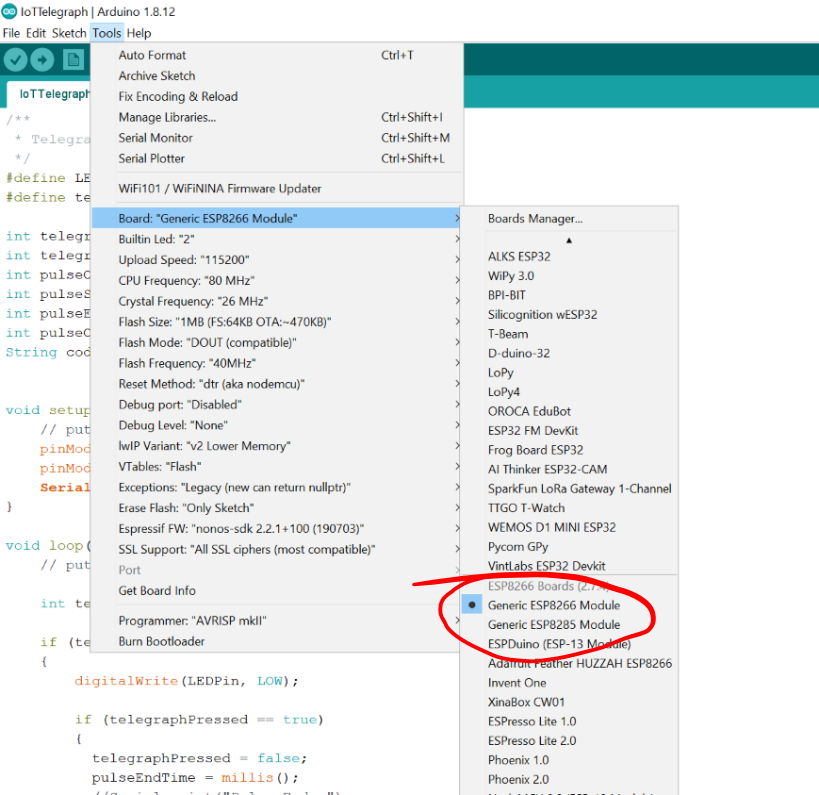Image resolution: width=819 pixels, height=795 pixels.
Task: Open the Edit menu
Action: pyautogui.click(x=36, y=33)
